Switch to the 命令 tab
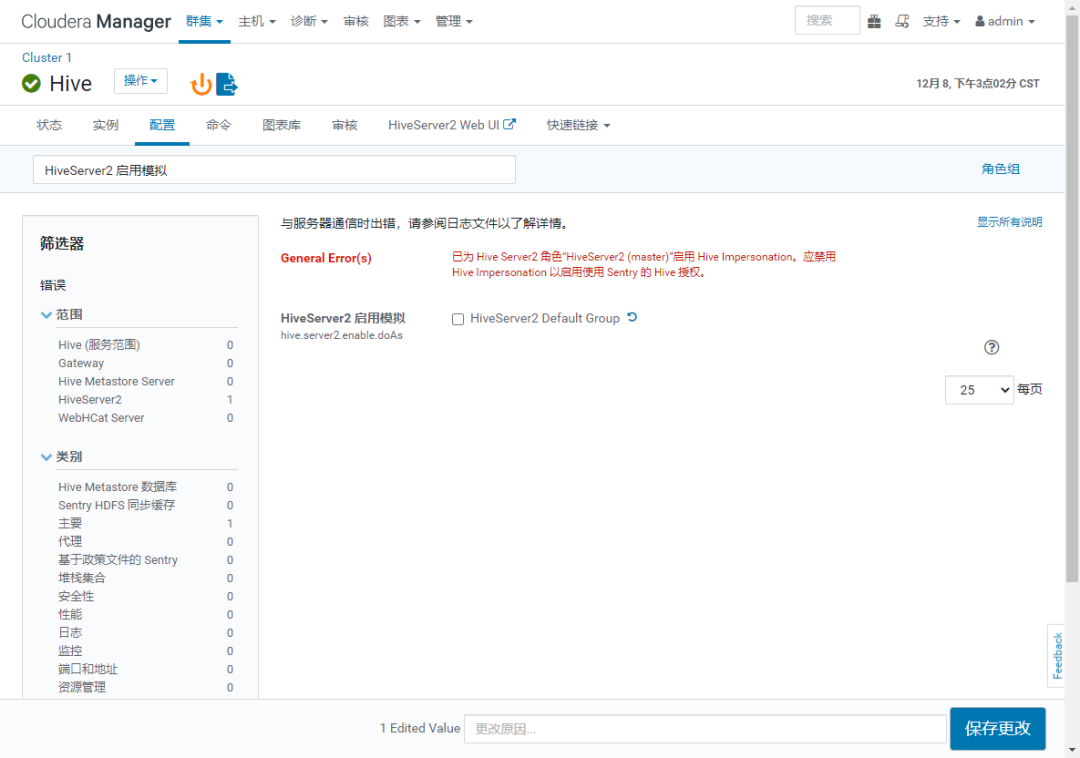 (218, 125)
